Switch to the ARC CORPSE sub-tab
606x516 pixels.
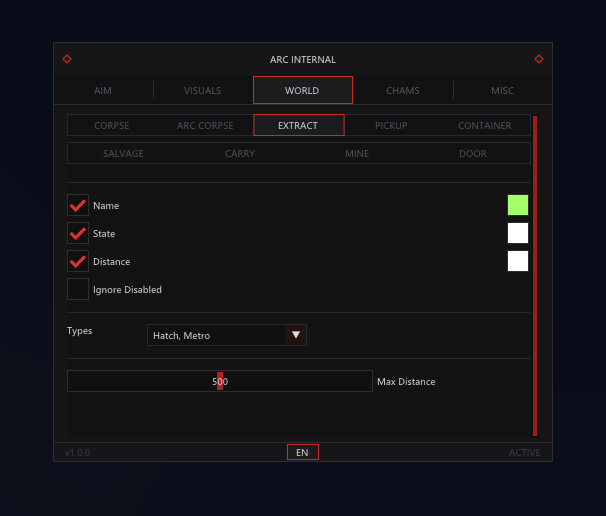(x=205, y=125)
